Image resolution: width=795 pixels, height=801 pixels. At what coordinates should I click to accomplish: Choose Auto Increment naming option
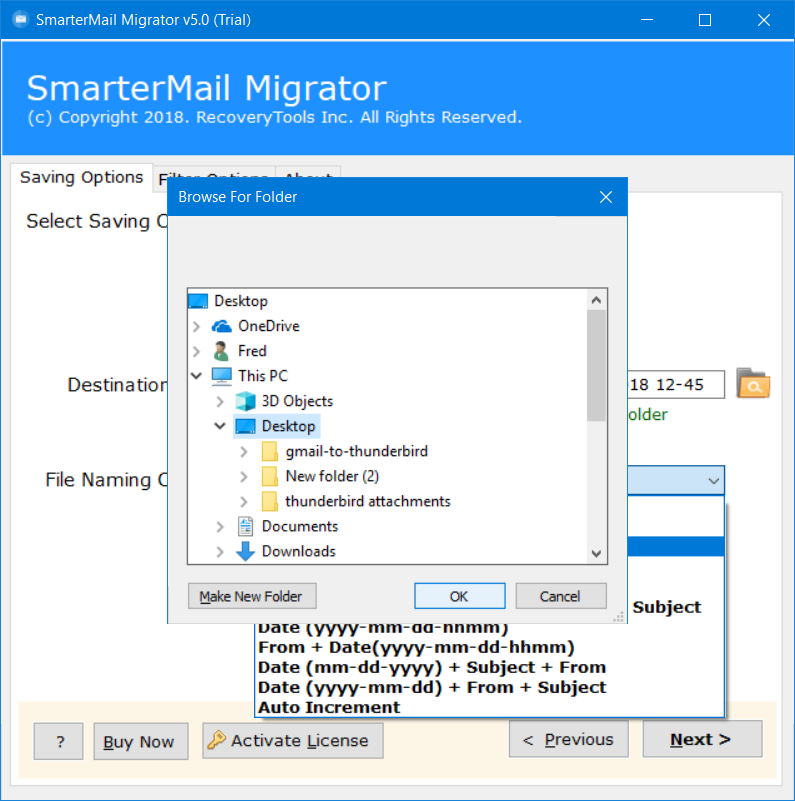click(329, 707)
